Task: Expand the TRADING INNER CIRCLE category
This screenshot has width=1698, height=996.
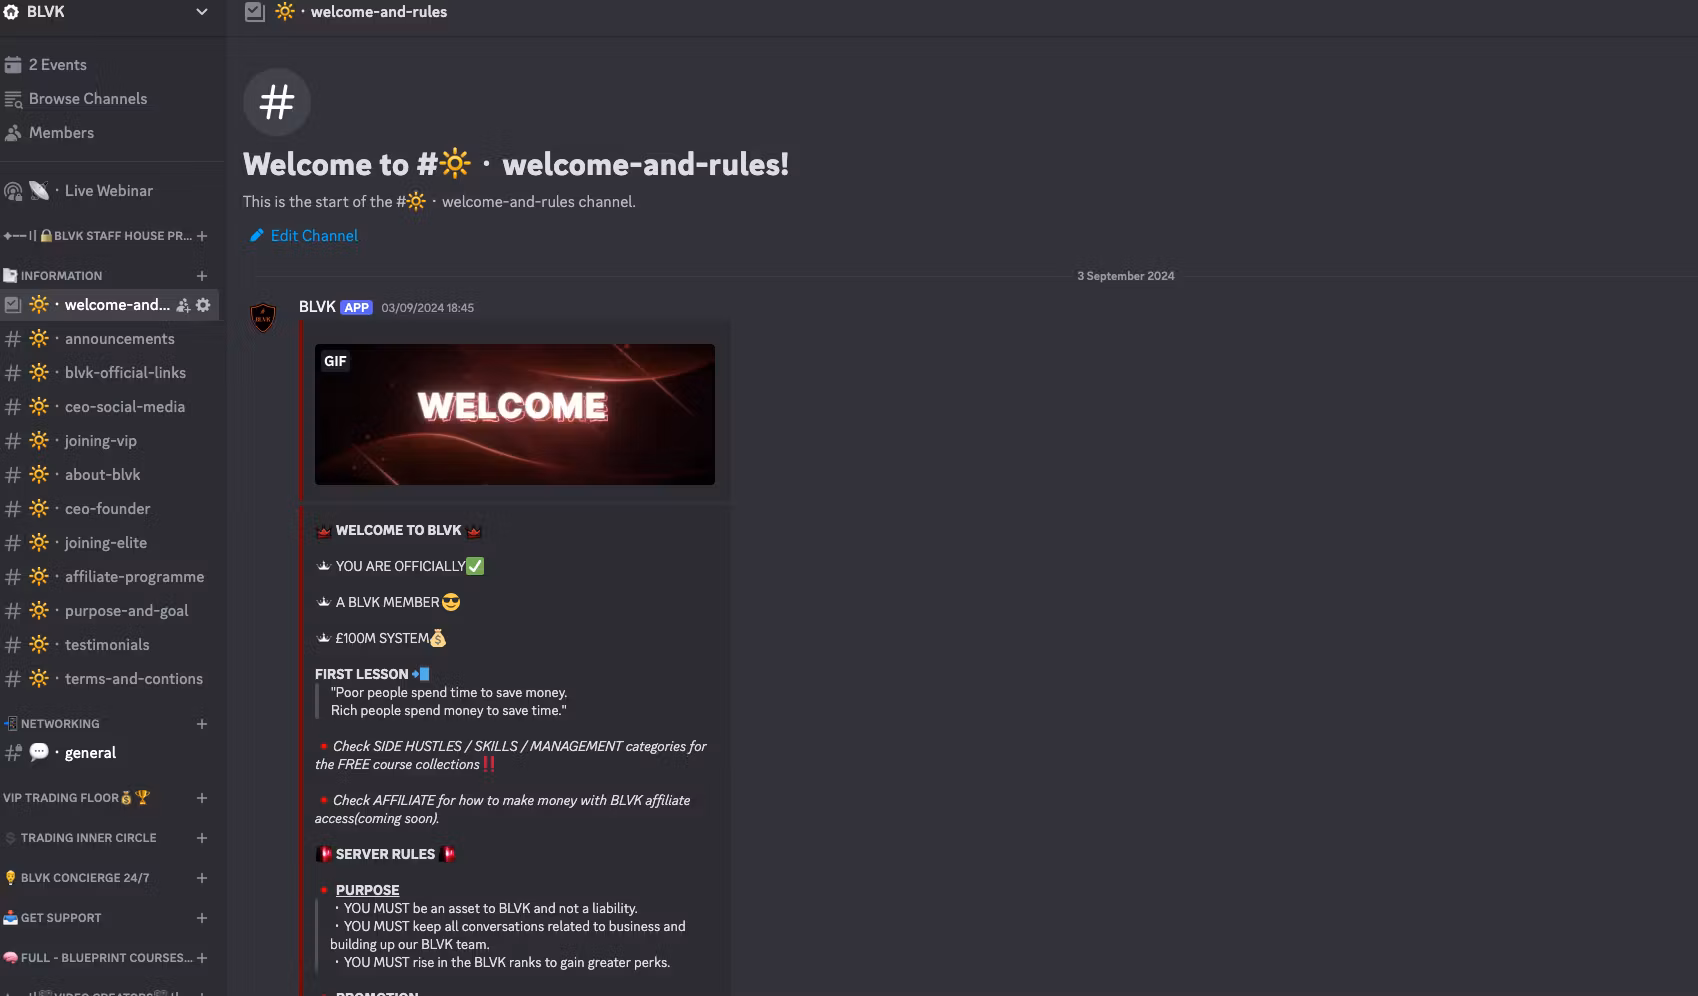Action: [88, 838]
